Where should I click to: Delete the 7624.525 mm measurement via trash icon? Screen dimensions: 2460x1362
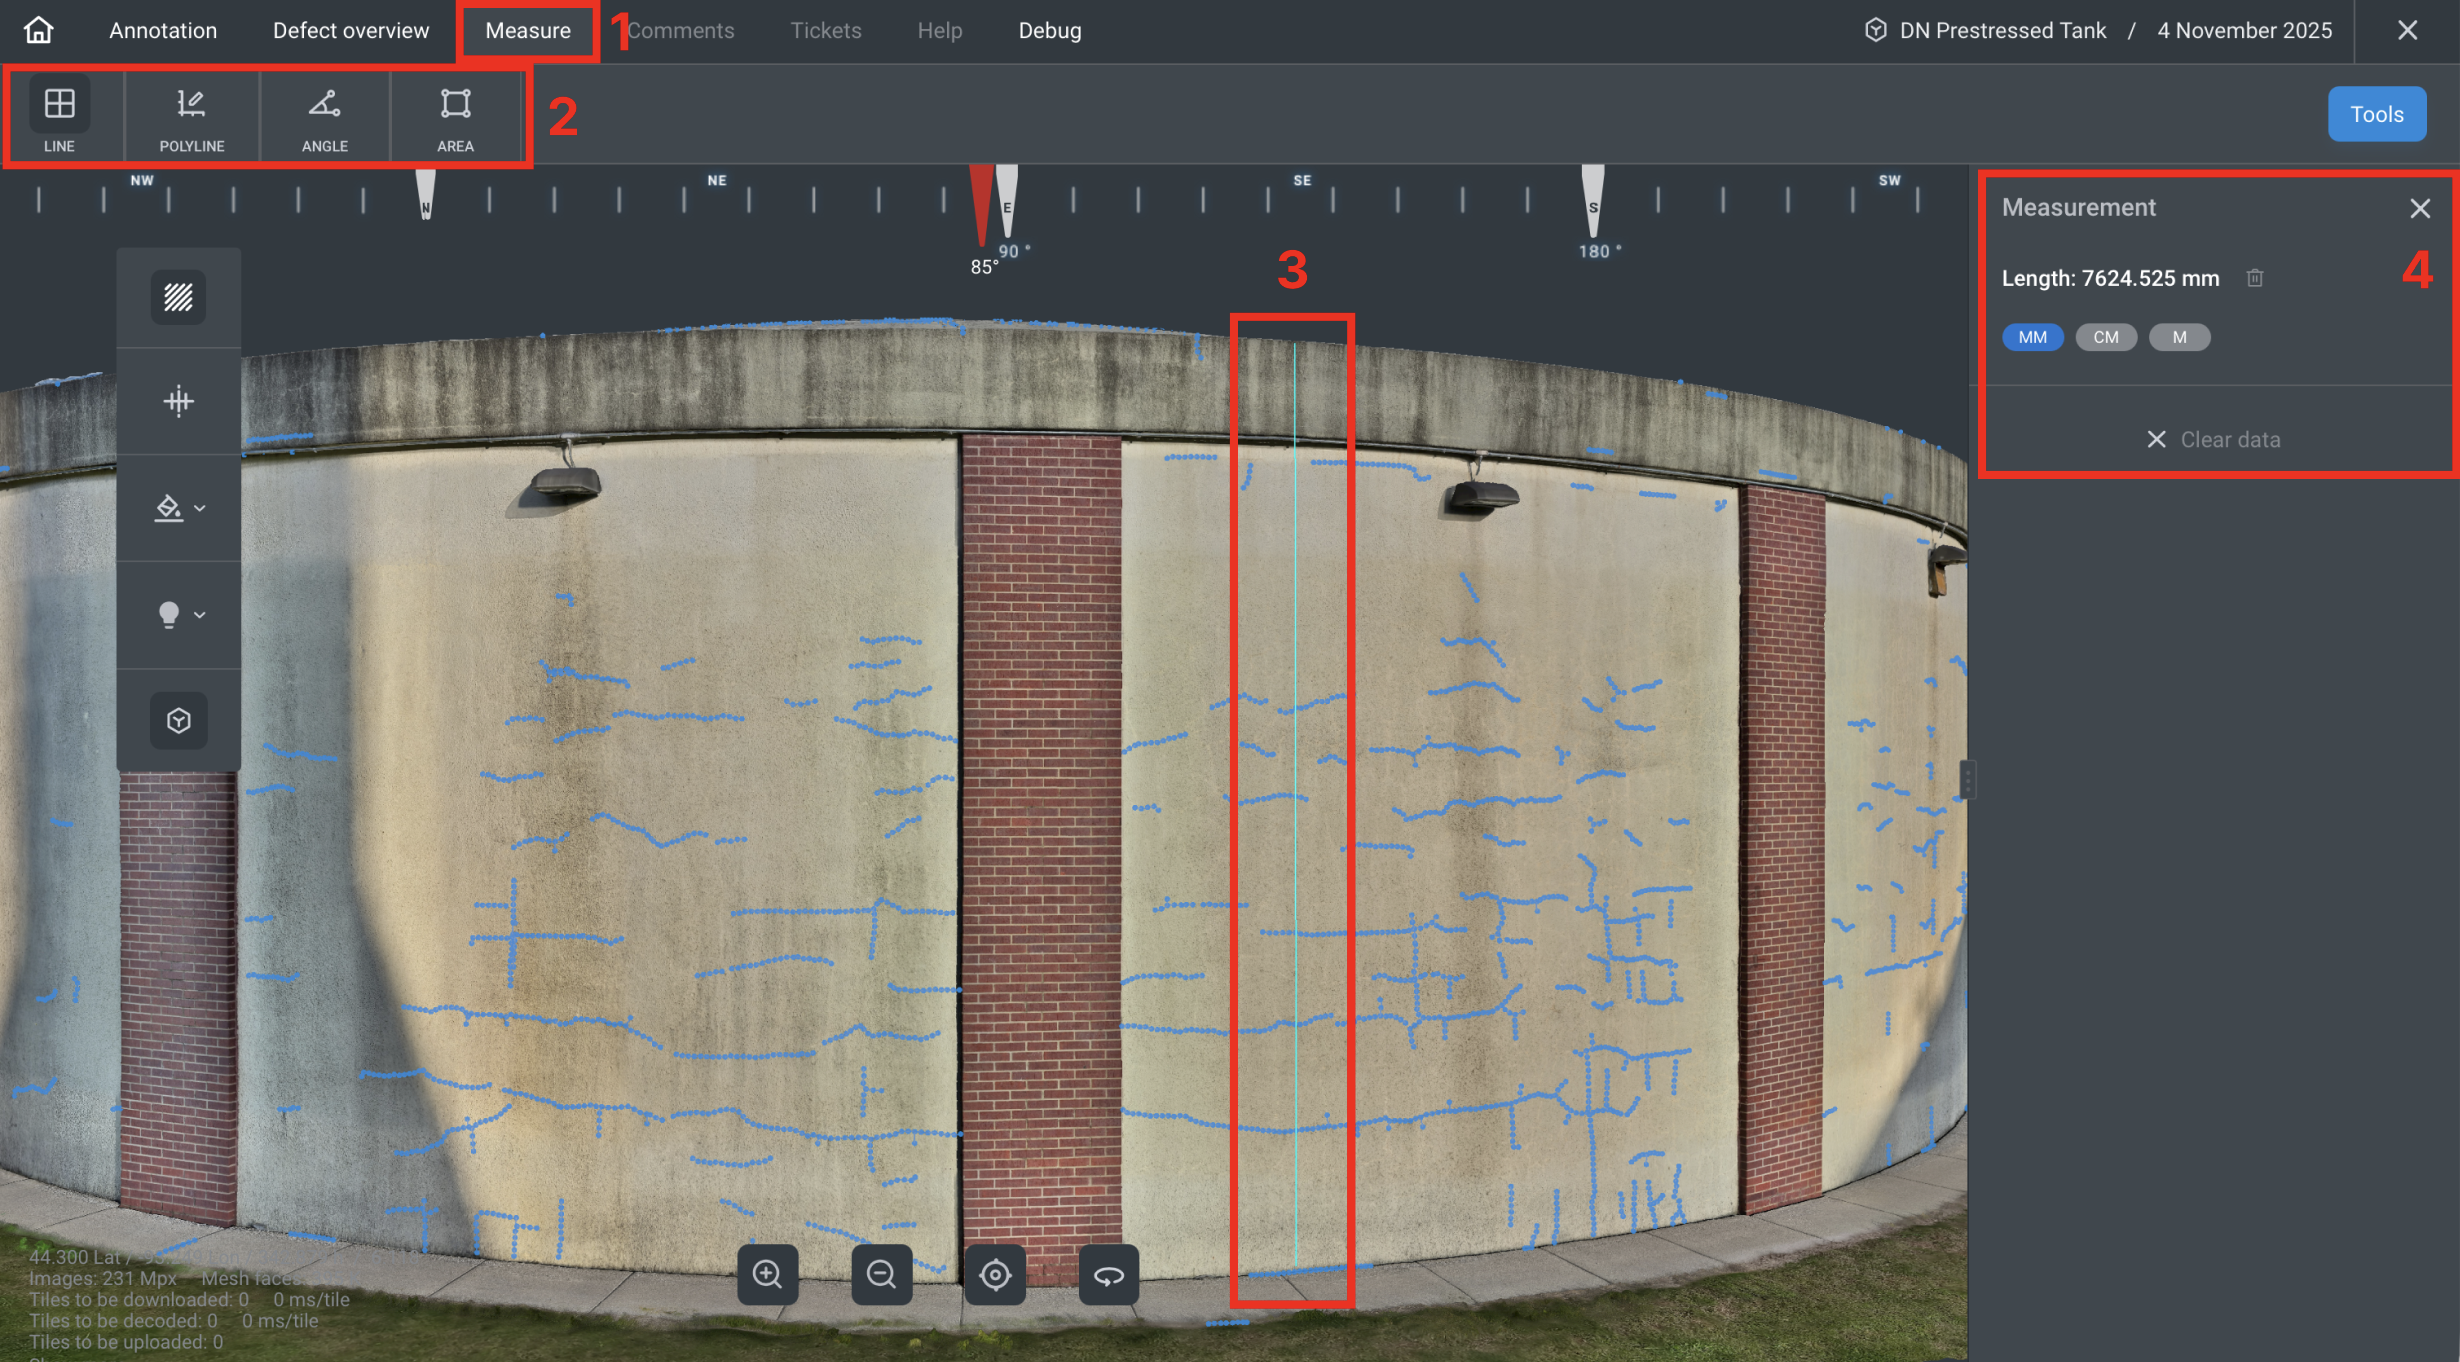tap(2255, 278)
